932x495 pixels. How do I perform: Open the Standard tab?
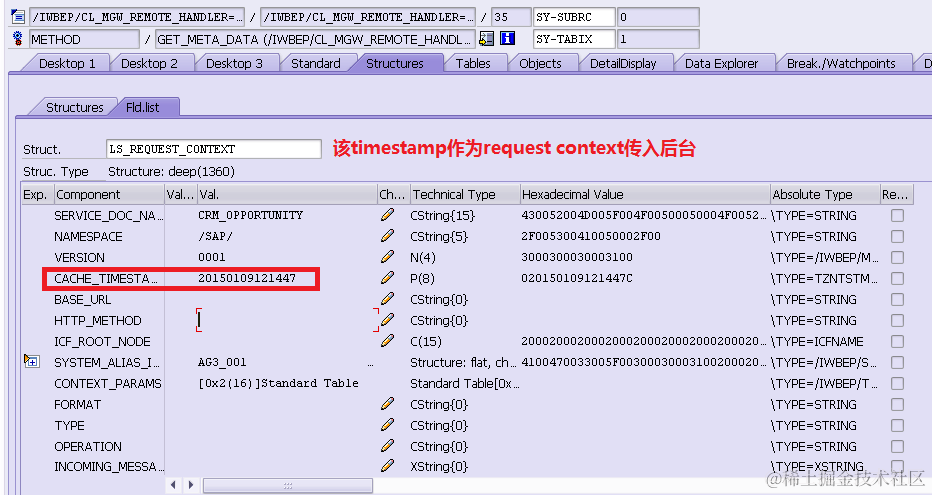[316, 63]
